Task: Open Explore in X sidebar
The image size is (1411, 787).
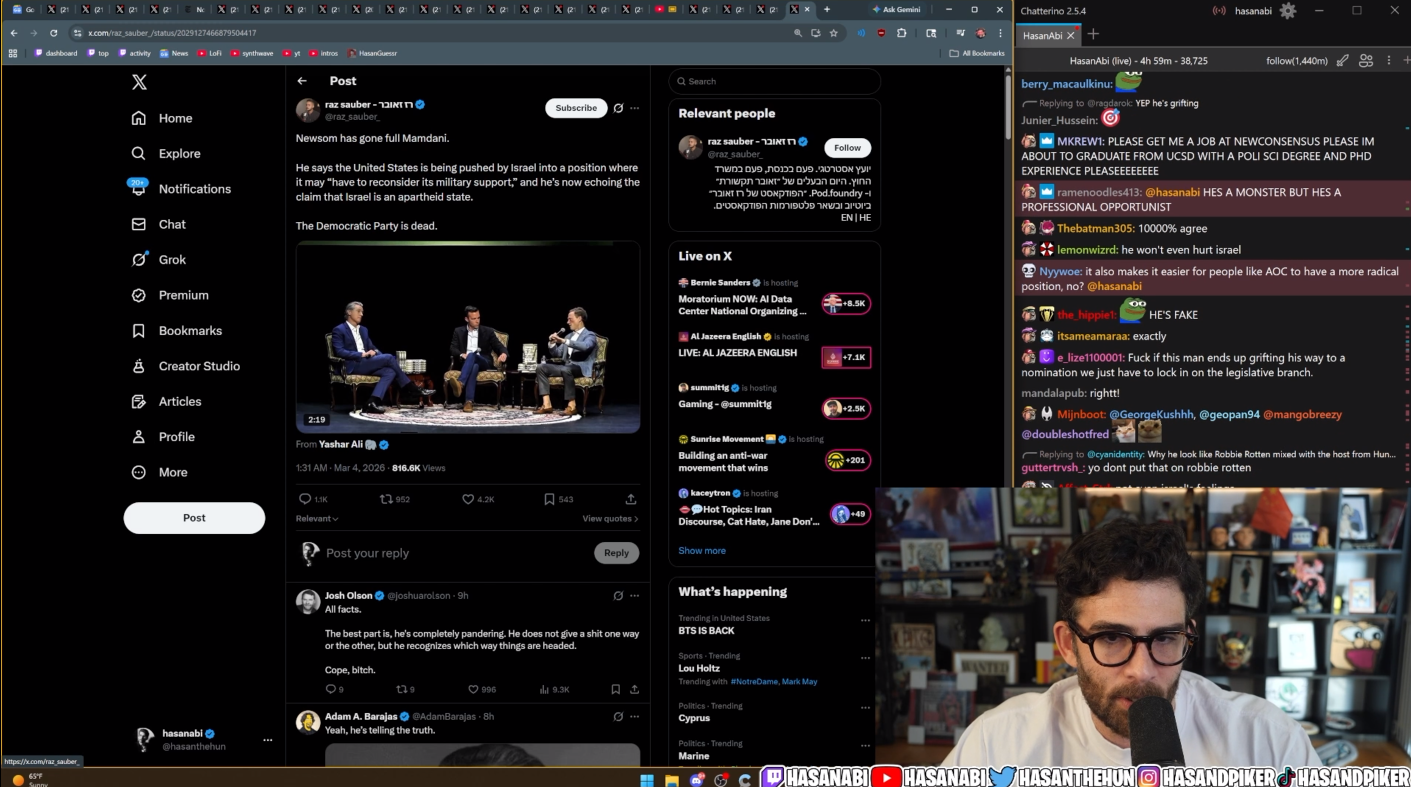Action: [x=165, y=153]
